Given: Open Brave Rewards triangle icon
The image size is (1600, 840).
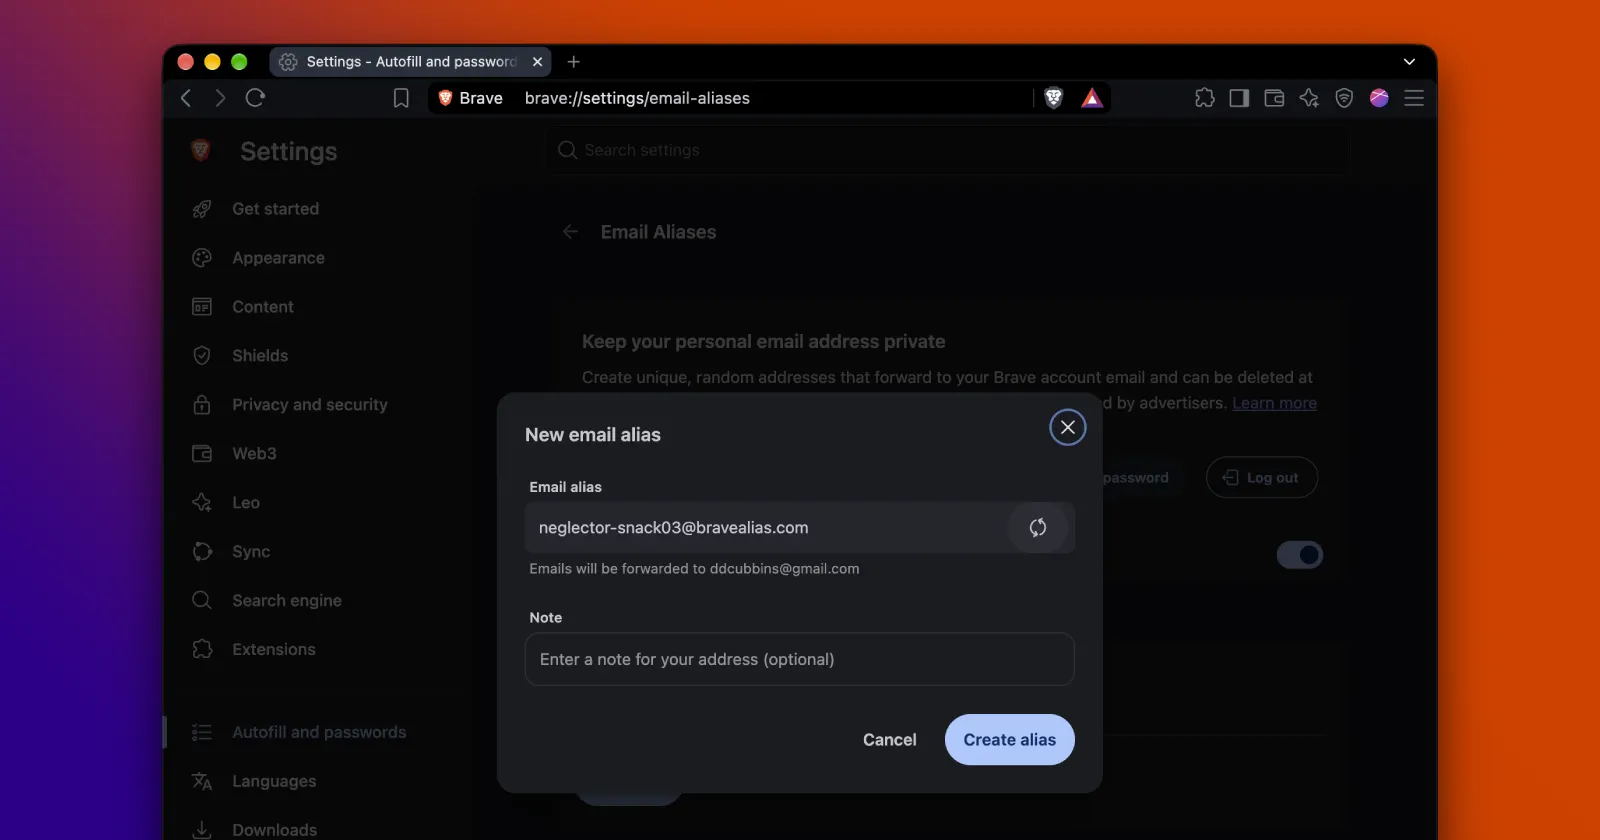Looking at the screenshot, I should (x=1092, y=98).
